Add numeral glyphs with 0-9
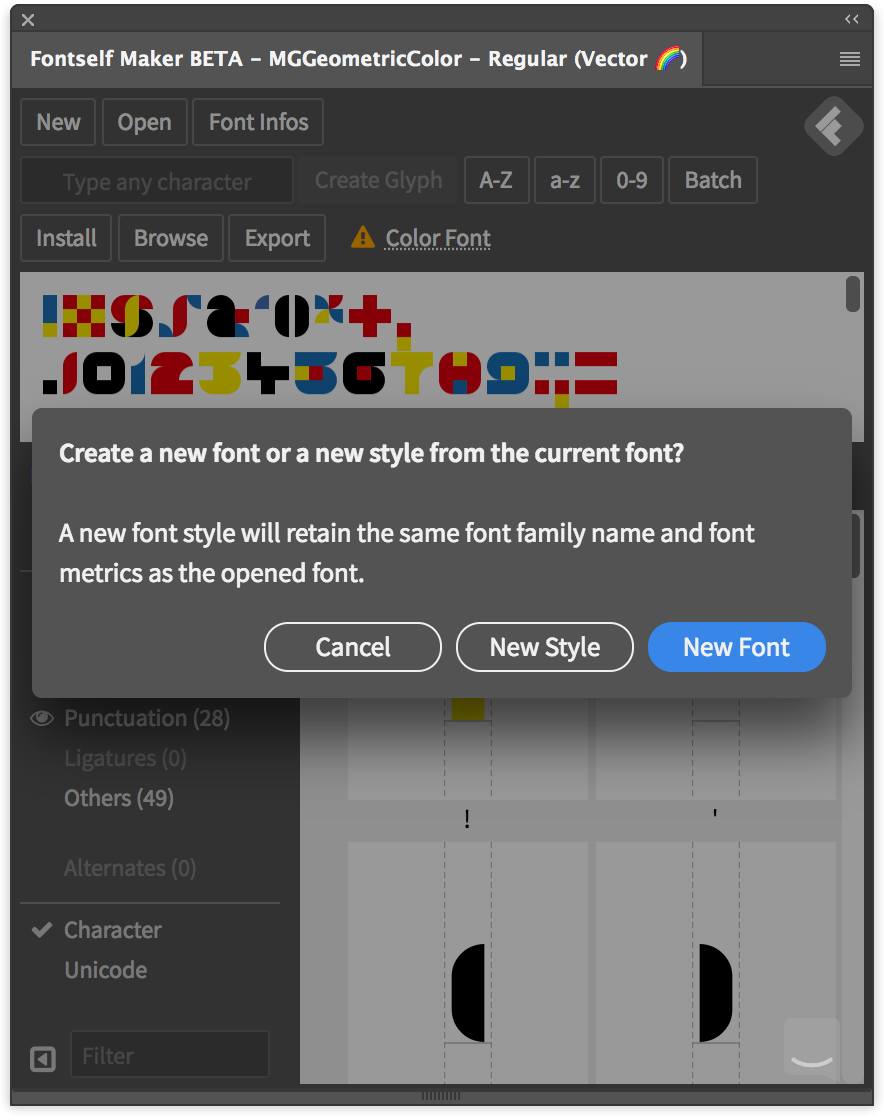The image size is (884, 1120). point(631,180)
